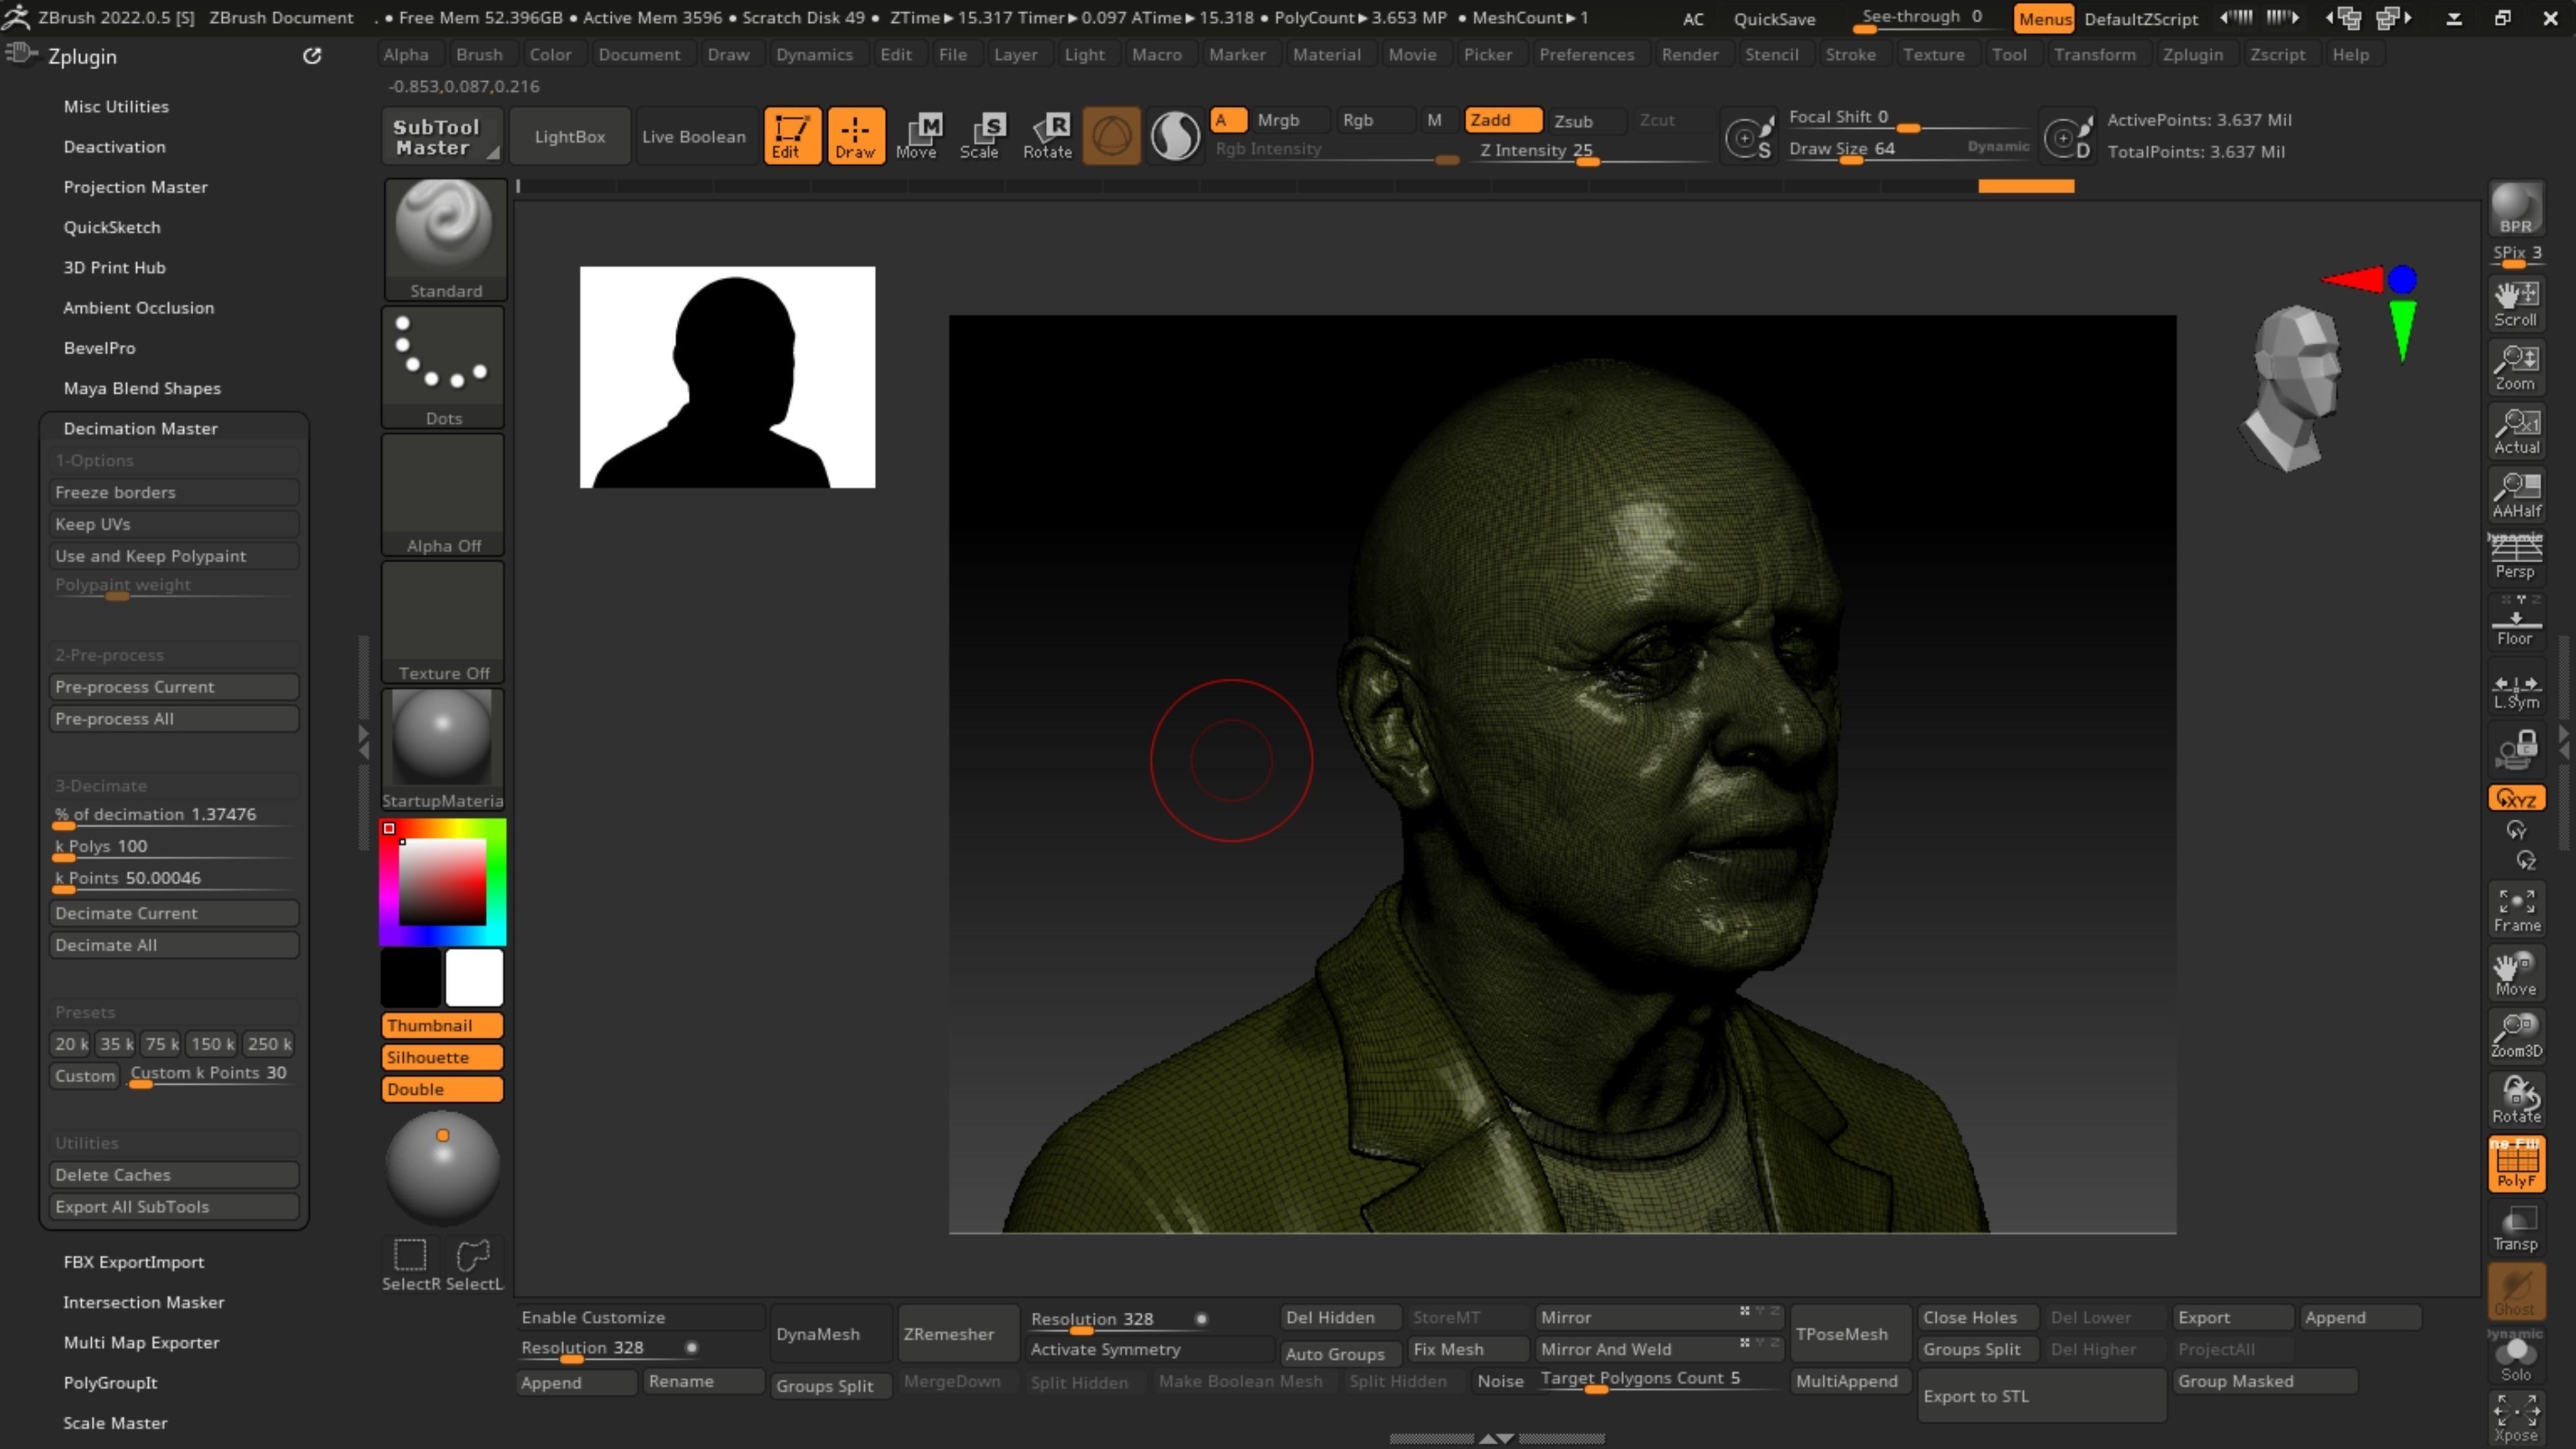Select the Scroll canvas icon
The height and width of the screenshot is (1449, 2576).
point(2516,304)
